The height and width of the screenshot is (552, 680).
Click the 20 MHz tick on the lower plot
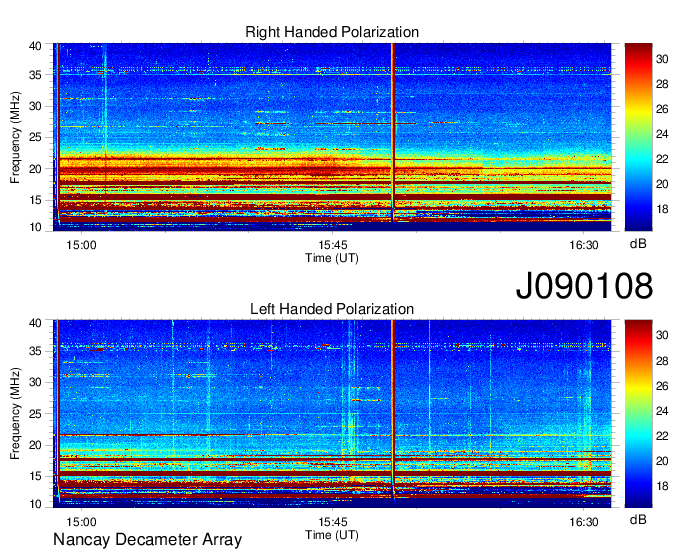click(x=36, y=445)
